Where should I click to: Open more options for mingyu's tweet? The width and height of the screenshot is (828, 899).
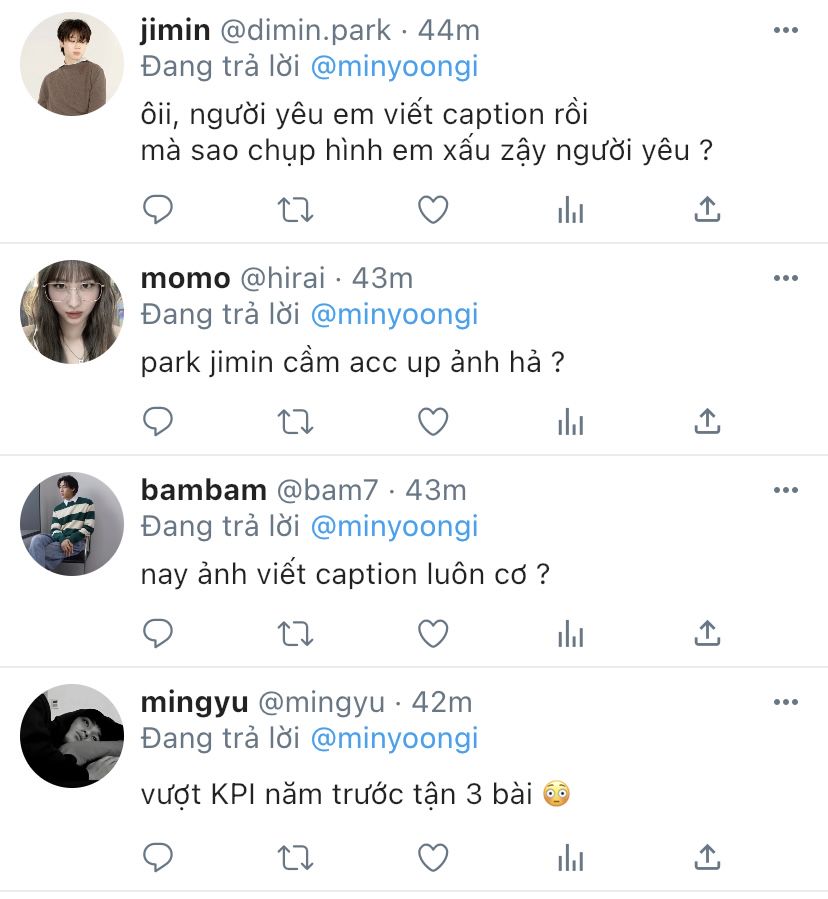pos(786,702)
